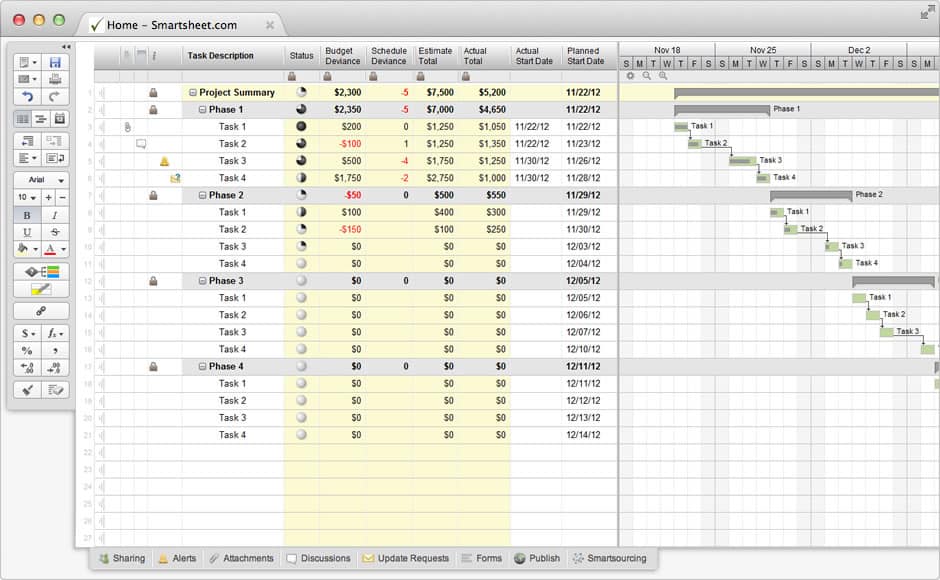940x580 pixels.
Task: Open the Gantt chart settings gear
Action: [x=630, y=76]
